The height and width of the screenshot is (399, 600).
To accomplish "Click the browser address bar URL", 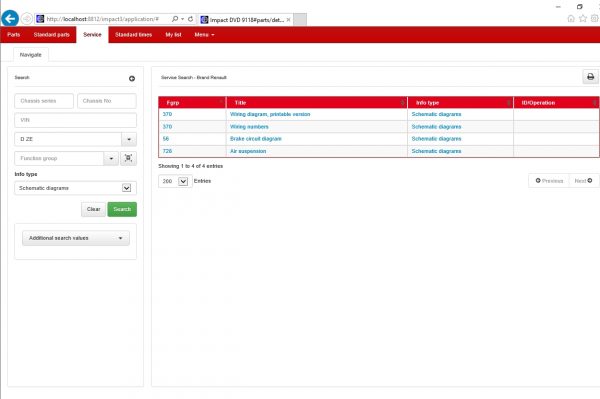I will pyautogui.click(x=103, y=19).
